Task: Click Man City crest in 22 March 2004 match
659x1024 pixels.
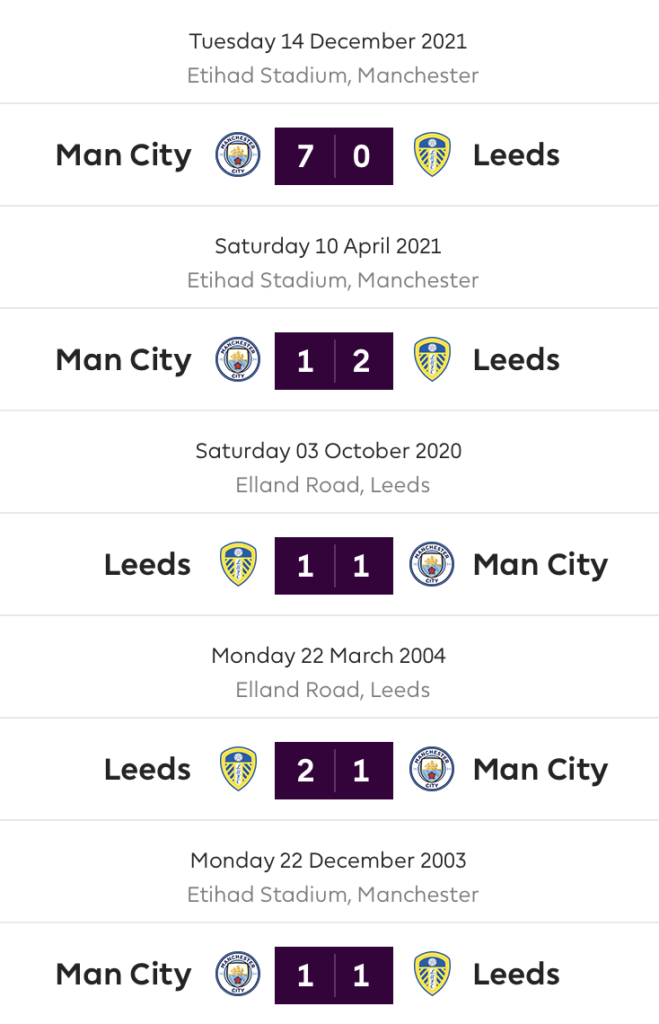Action: (x=432, y=769)
